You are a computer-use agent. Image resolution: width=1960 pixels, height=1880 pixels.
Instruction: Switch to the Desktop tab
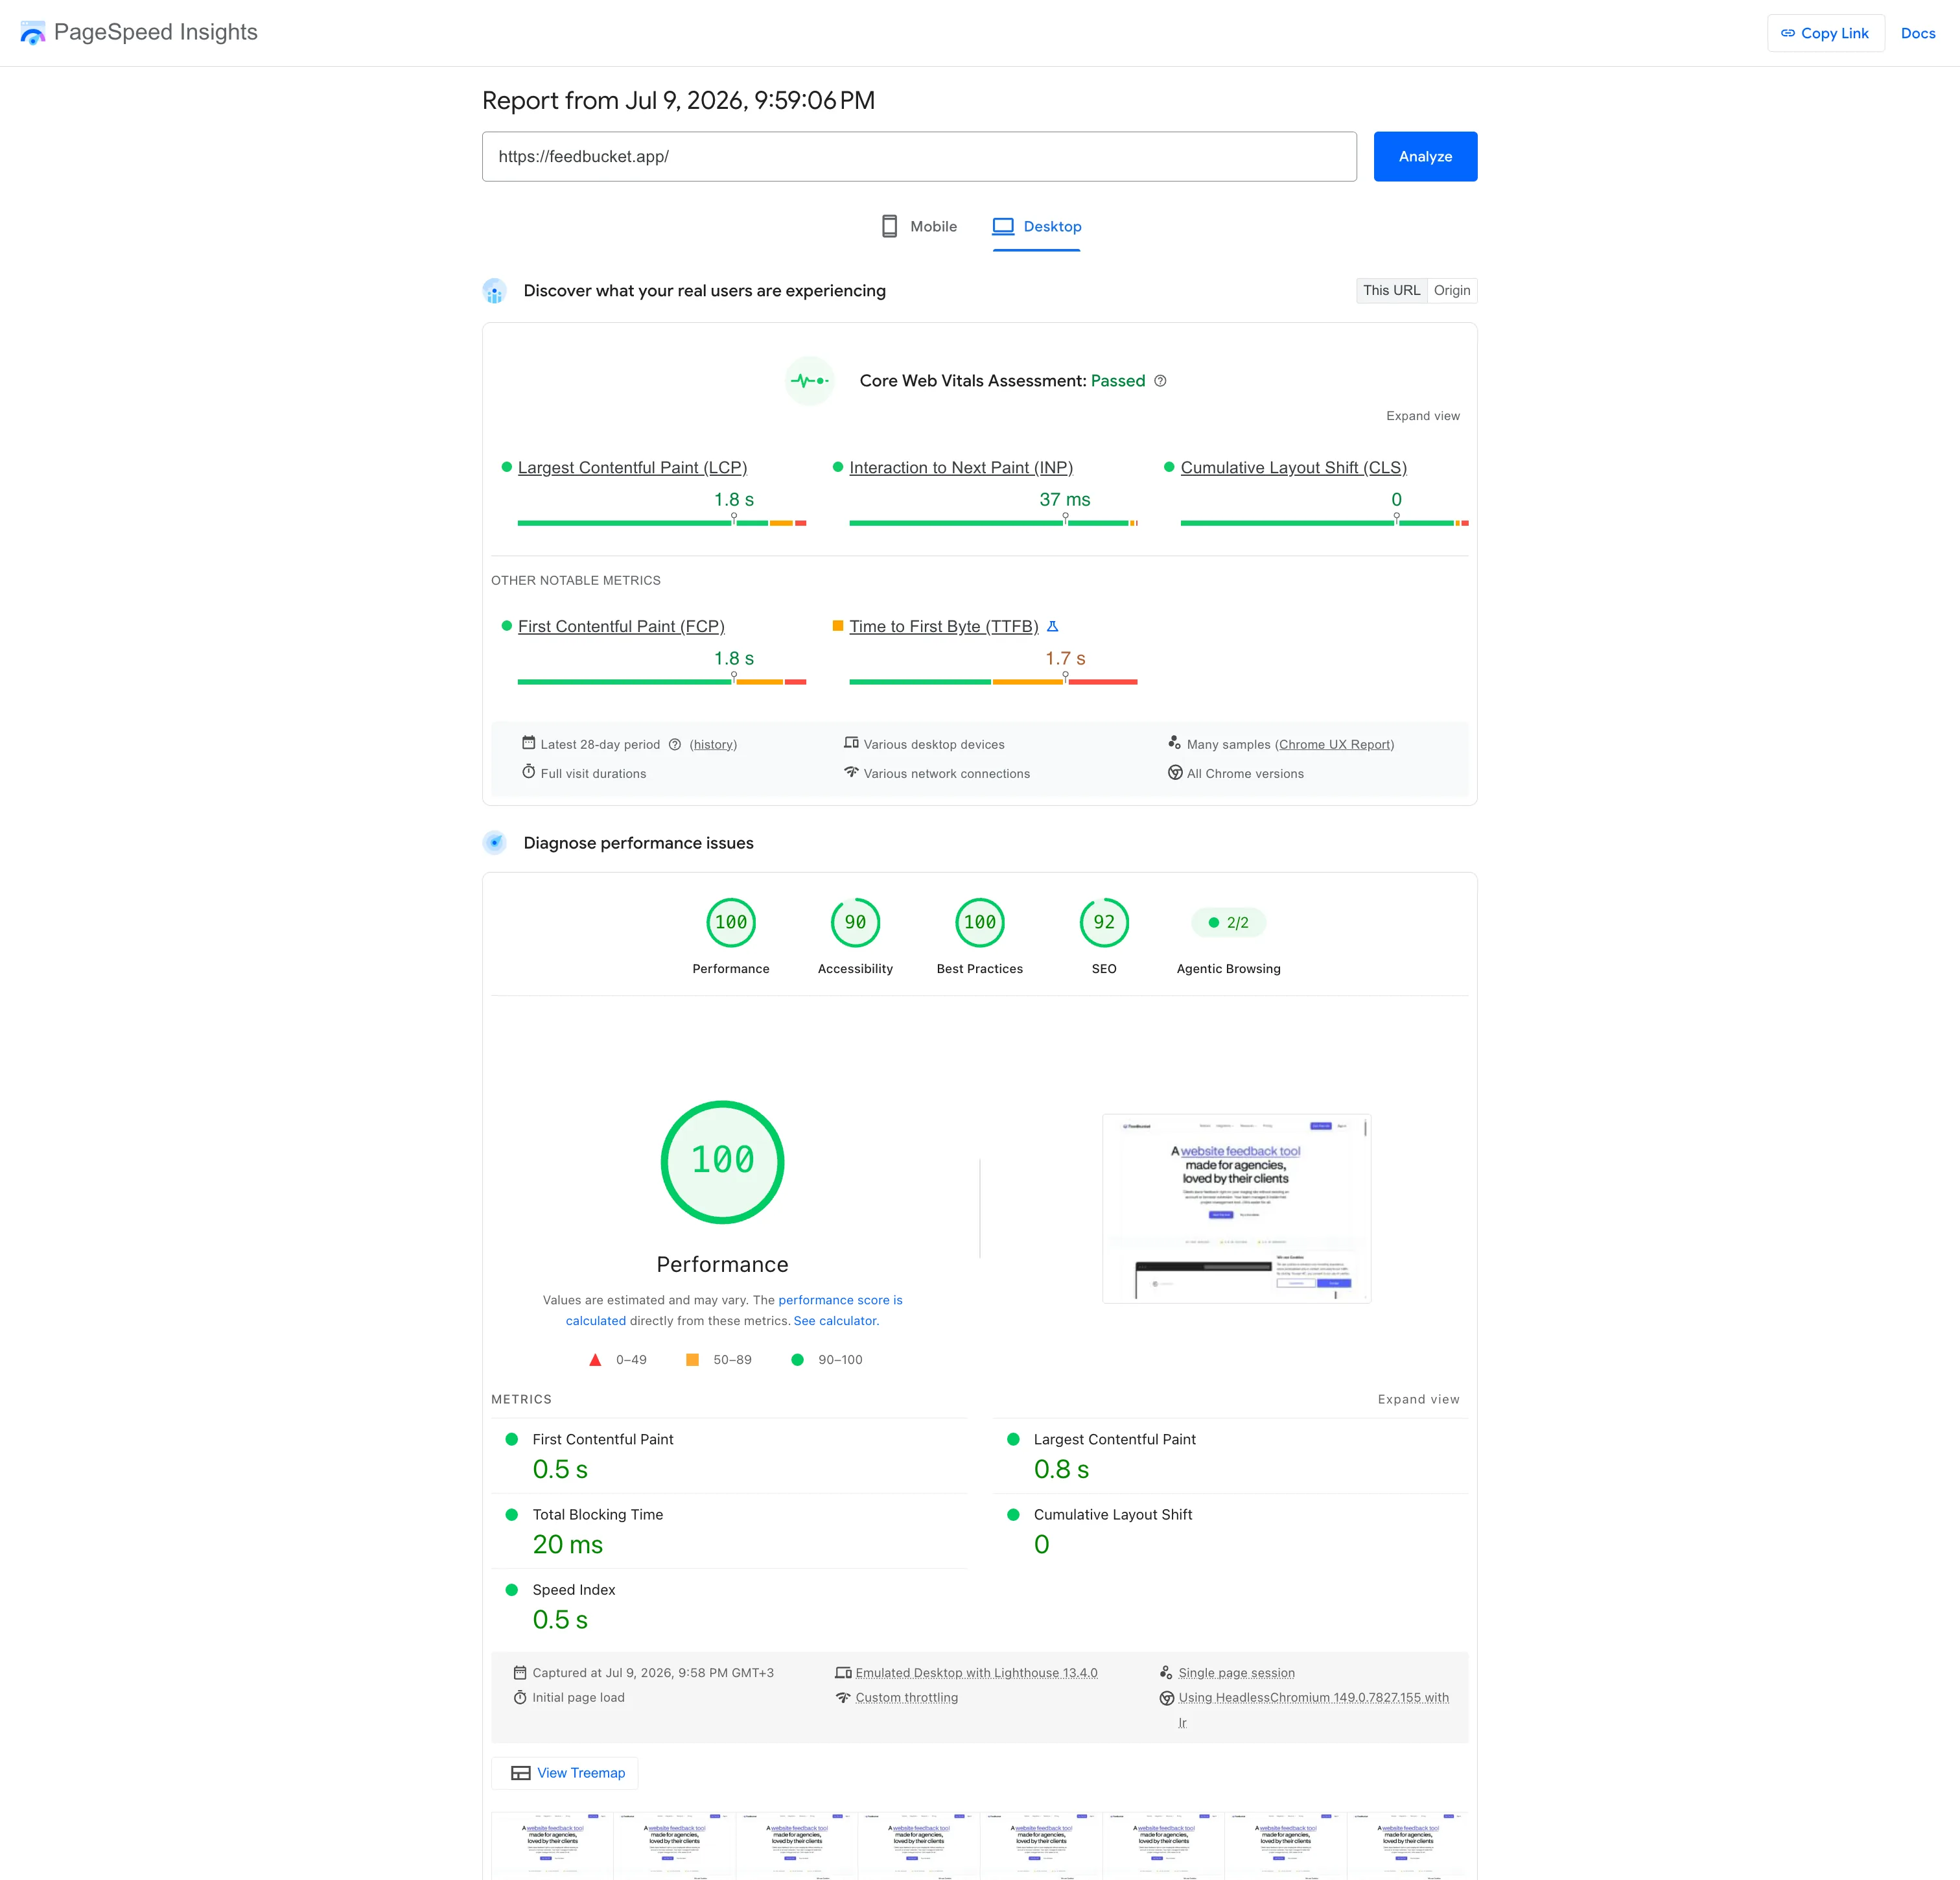(x=1037, y=227)
